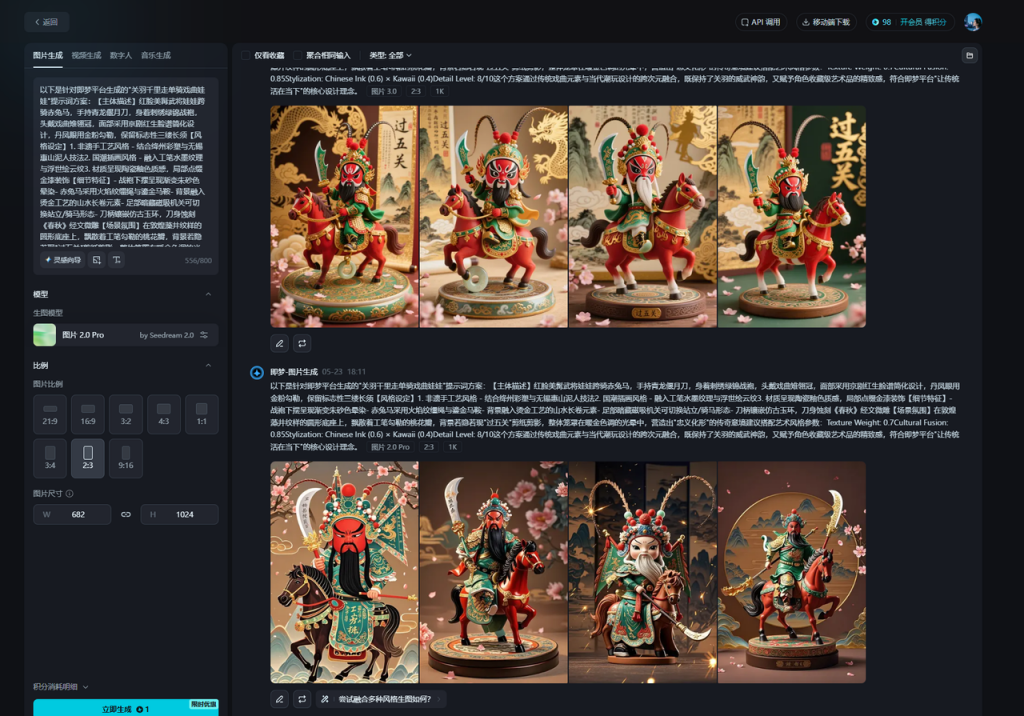Go back with the 返回 button
Image resolution: width=1024 pixels, height=716 pixels.
46,22
